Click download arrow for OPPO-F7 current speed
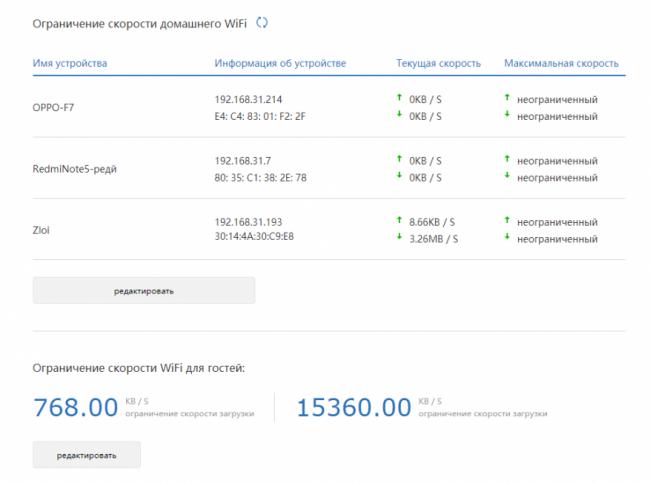This screenshot has width=650, height=483. click(400, 115)
